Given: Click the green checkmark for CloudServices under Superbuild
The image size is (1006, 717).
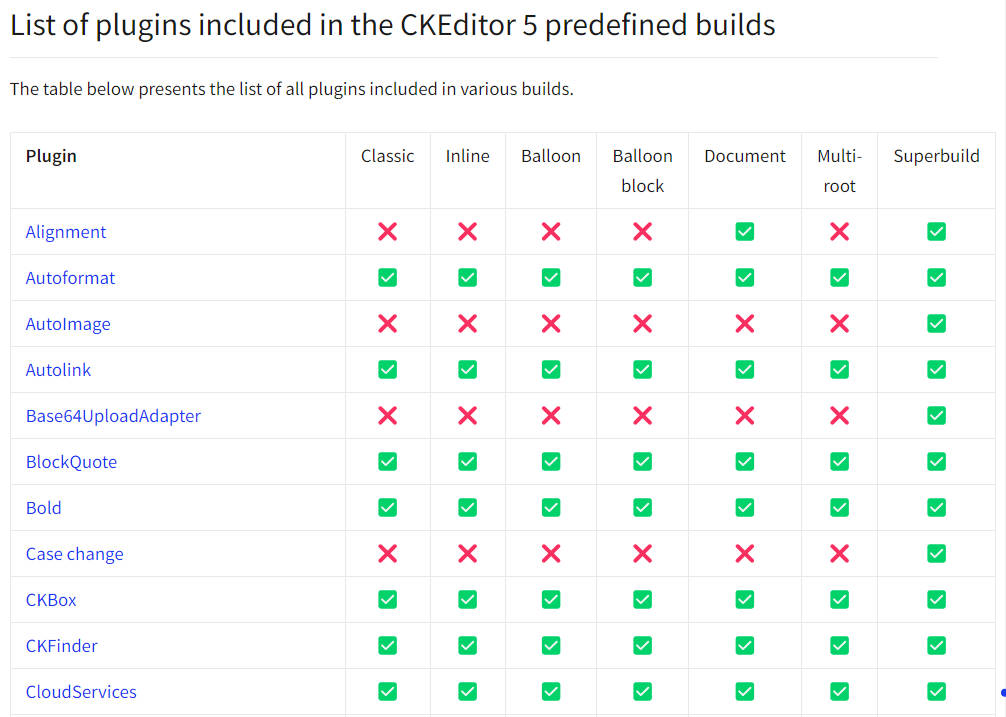Looking at the screenshot, I should click(x=936, y=691).
